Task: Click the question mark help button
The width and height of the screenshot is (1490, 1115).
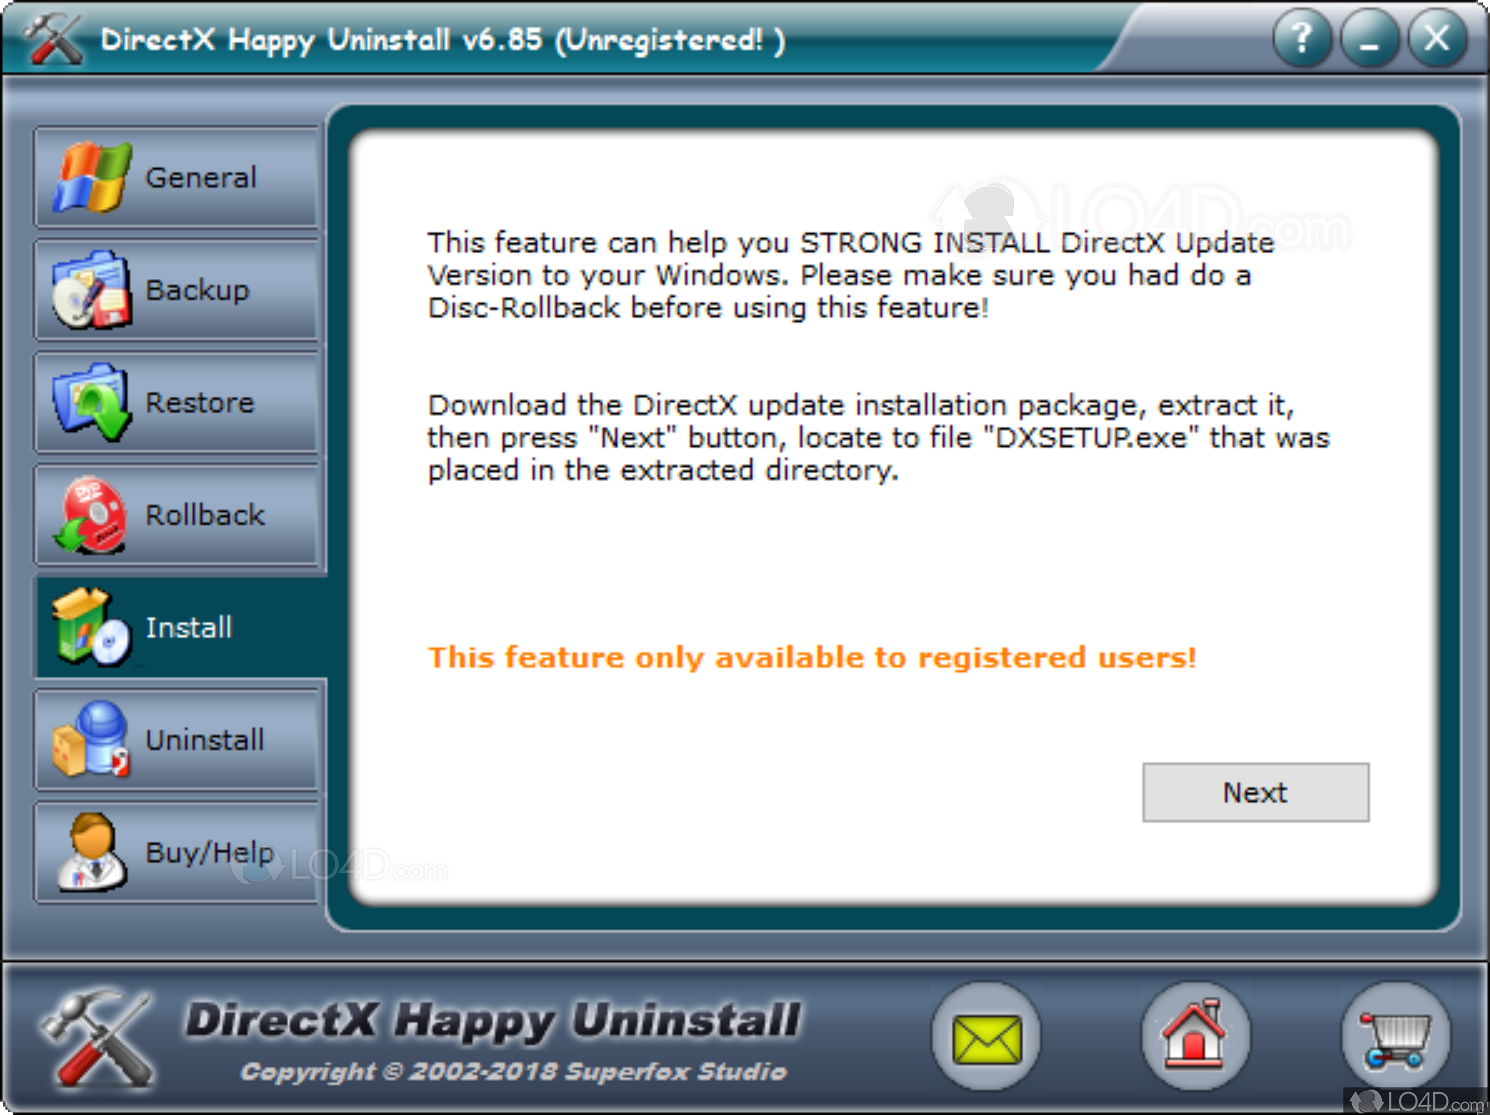Action: coord(1302,39)
